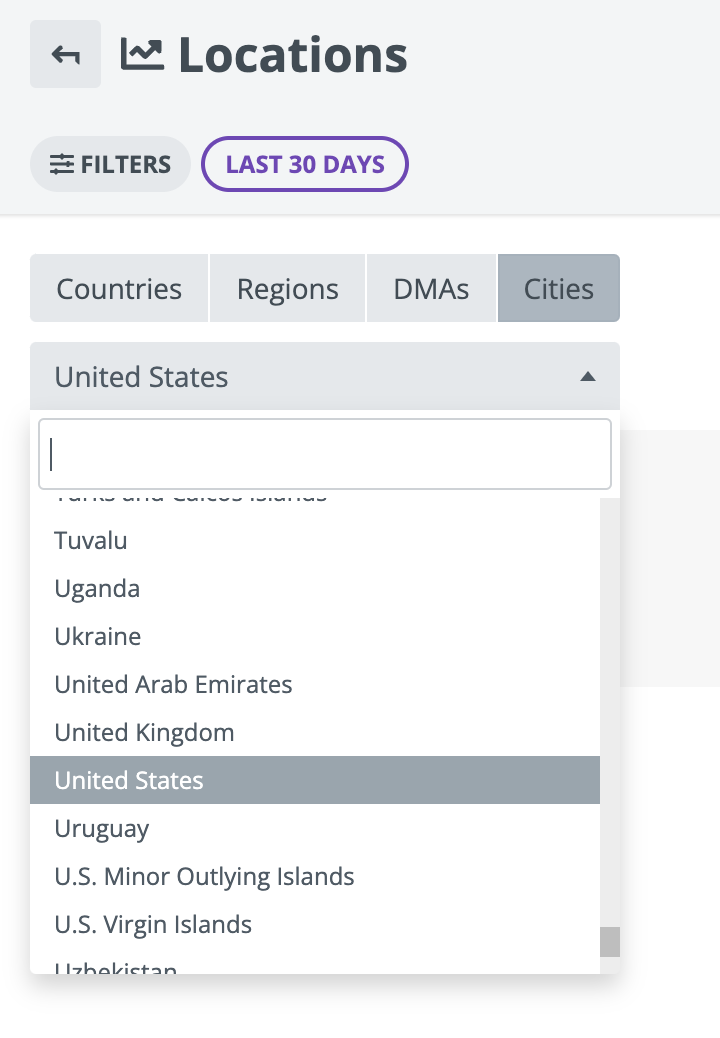This screenshot has height=1038, width=720.
Task: Select United Arab Emirates option
Action: (173, 685)
